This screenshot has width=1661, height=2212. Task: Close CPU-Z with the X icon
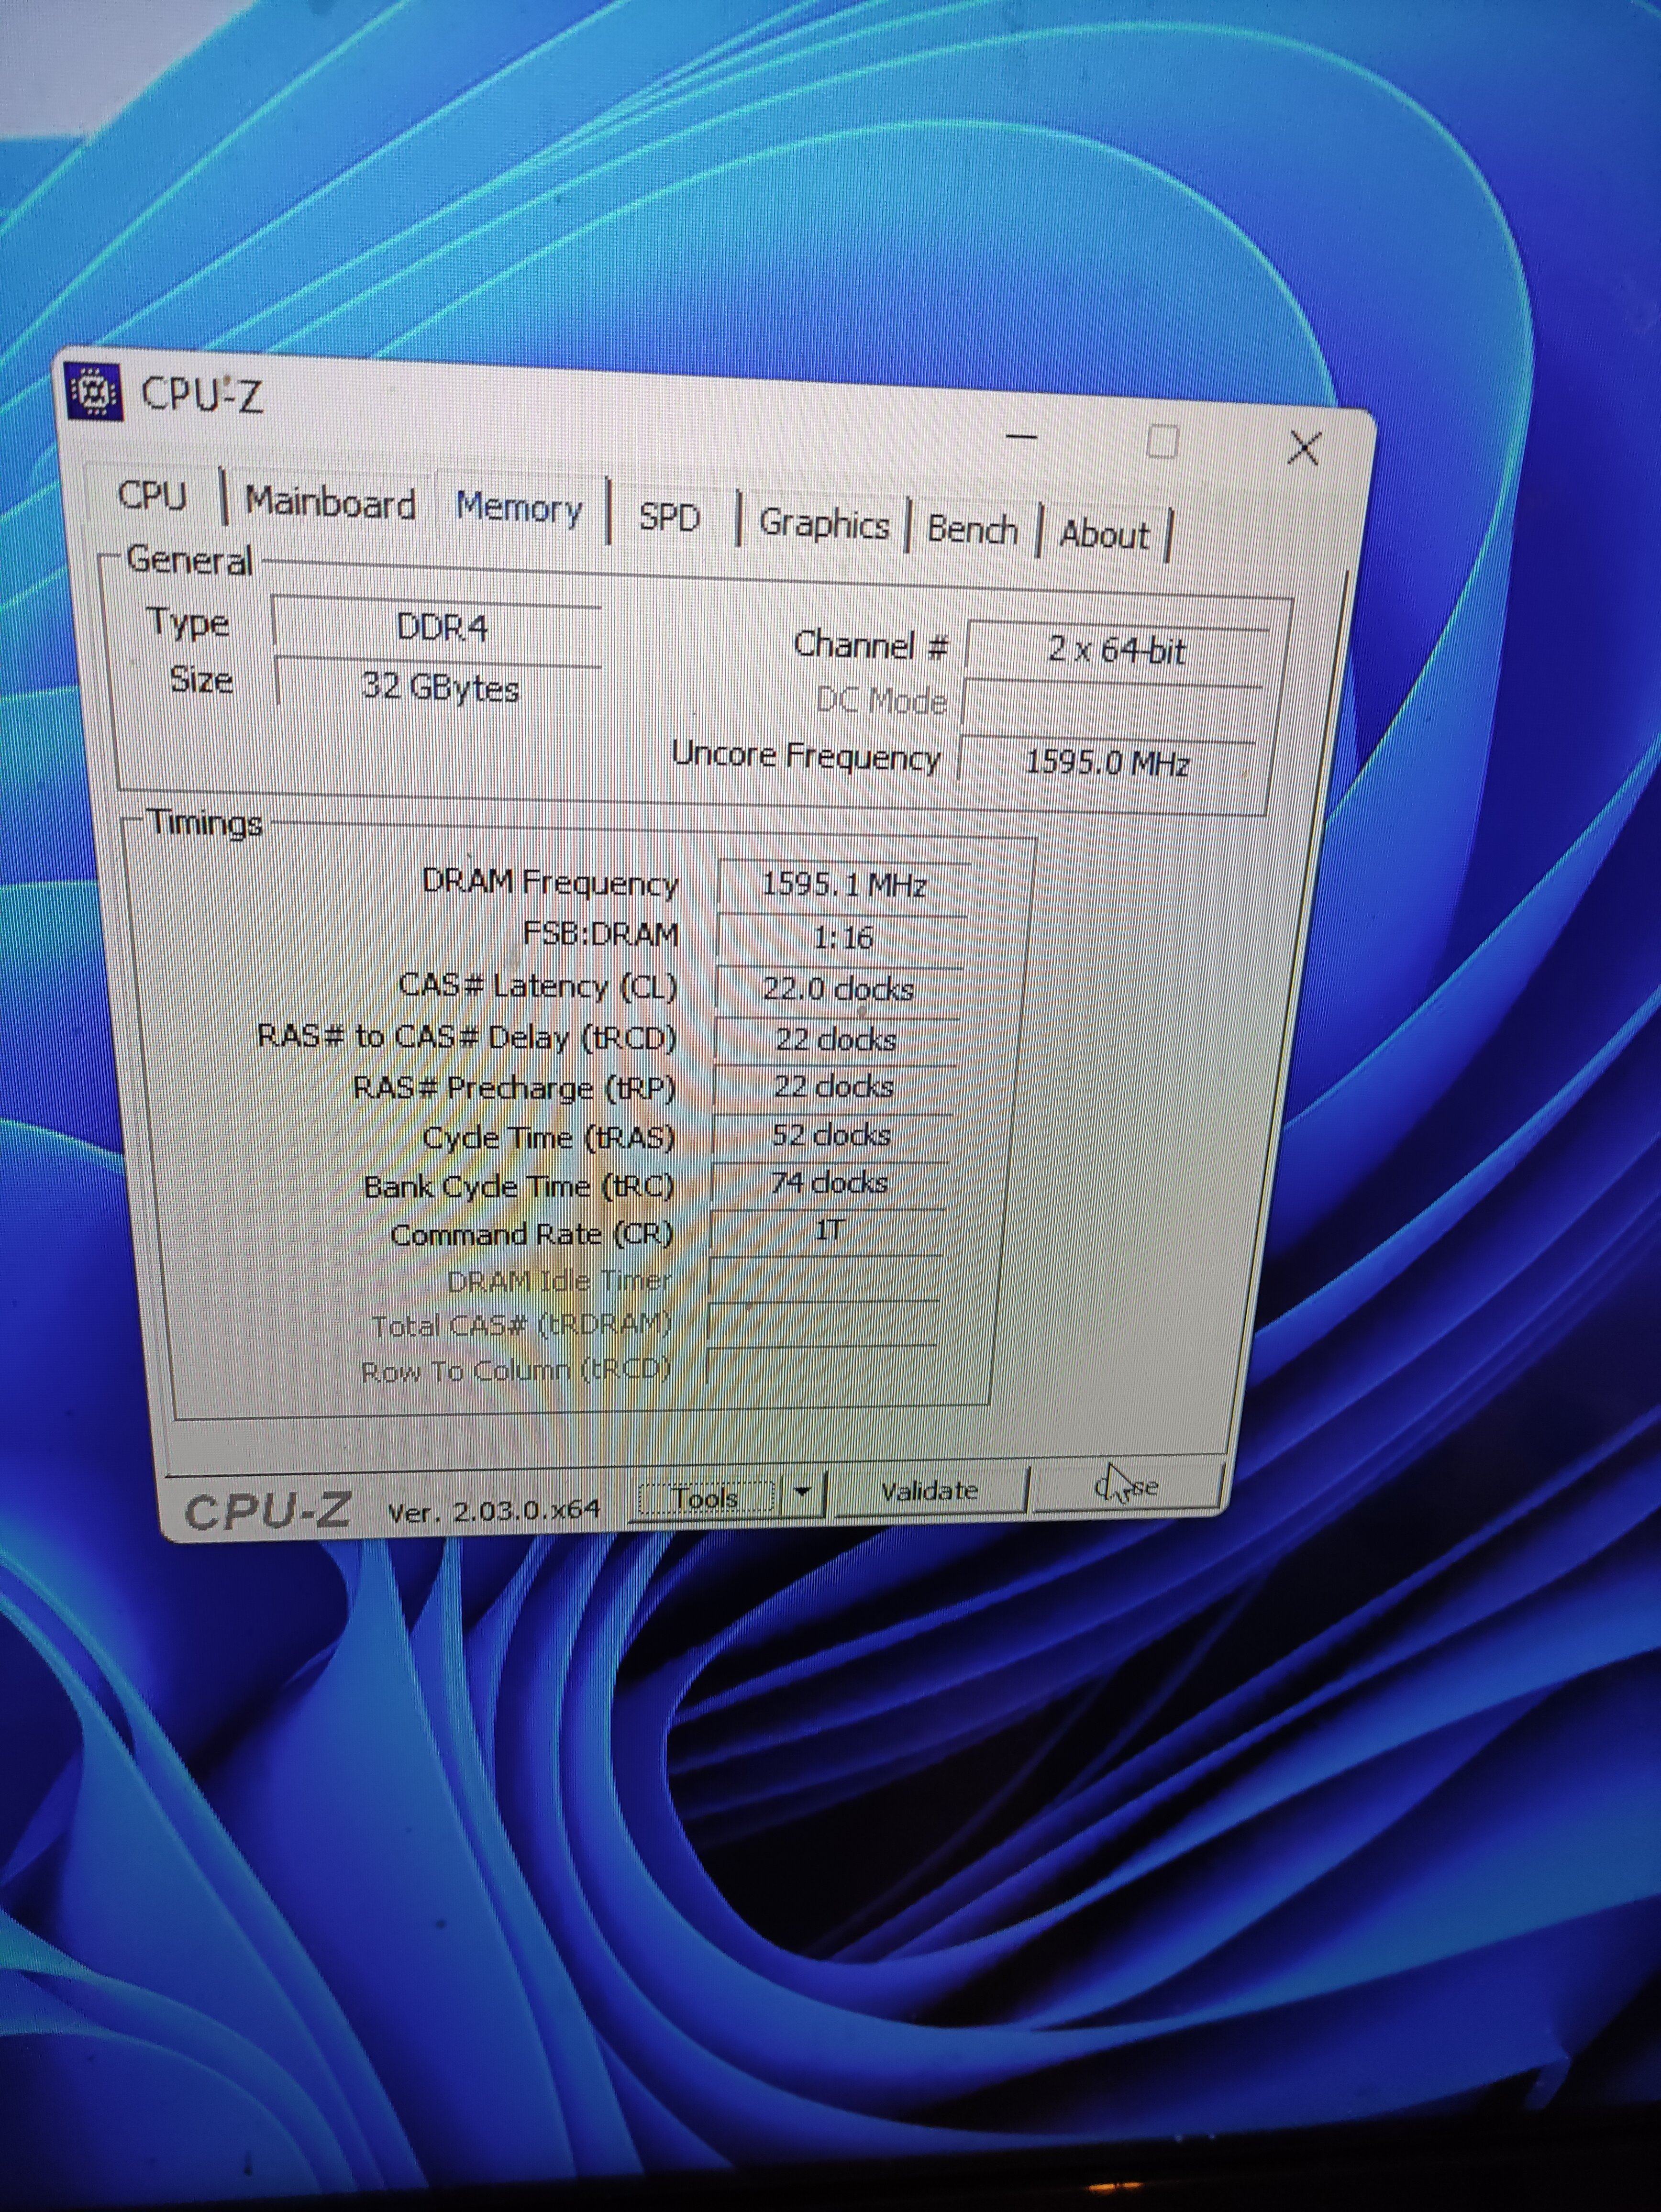tap(1303, 449)
